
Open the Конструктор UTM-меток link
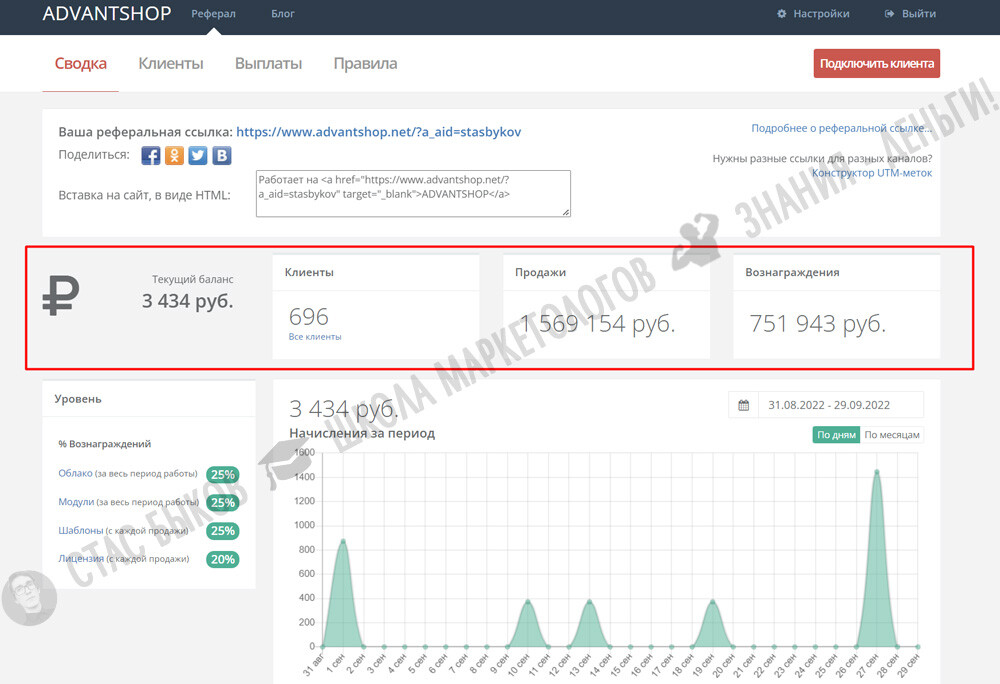point(871,173)
